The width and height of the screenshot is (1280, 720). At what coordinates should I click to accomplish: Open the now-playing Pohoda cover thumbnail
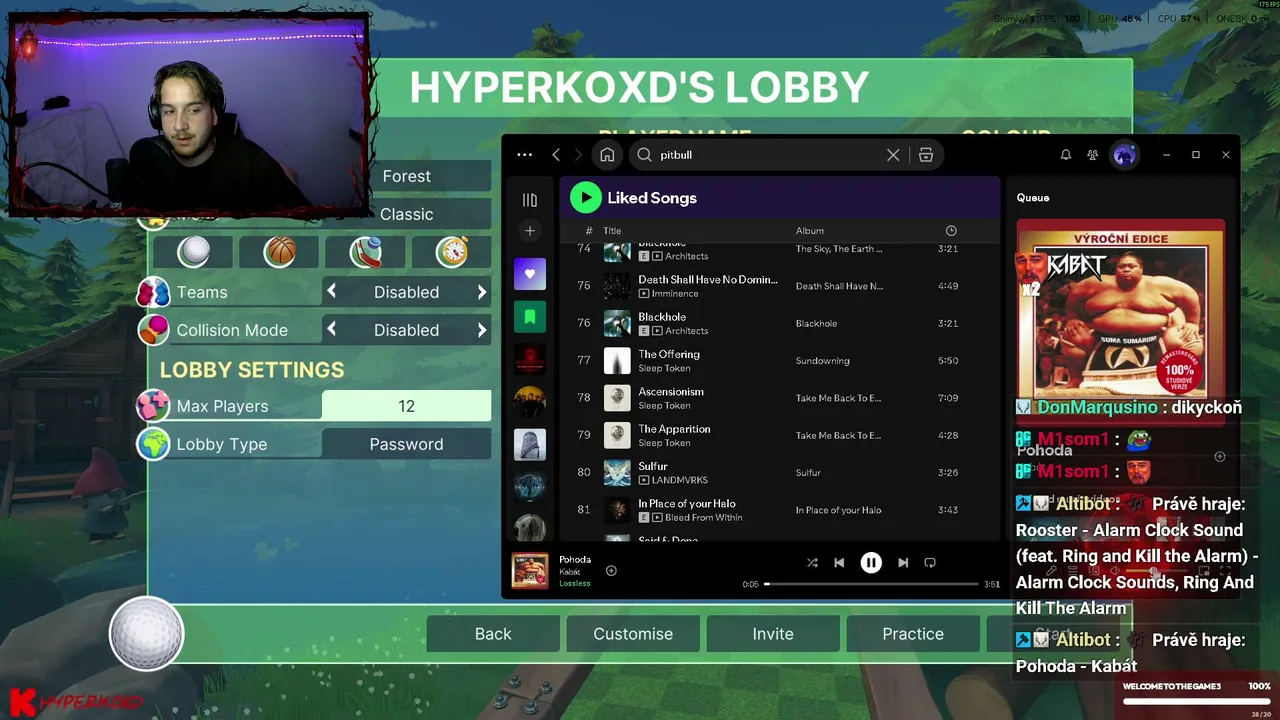coord(530,571)
